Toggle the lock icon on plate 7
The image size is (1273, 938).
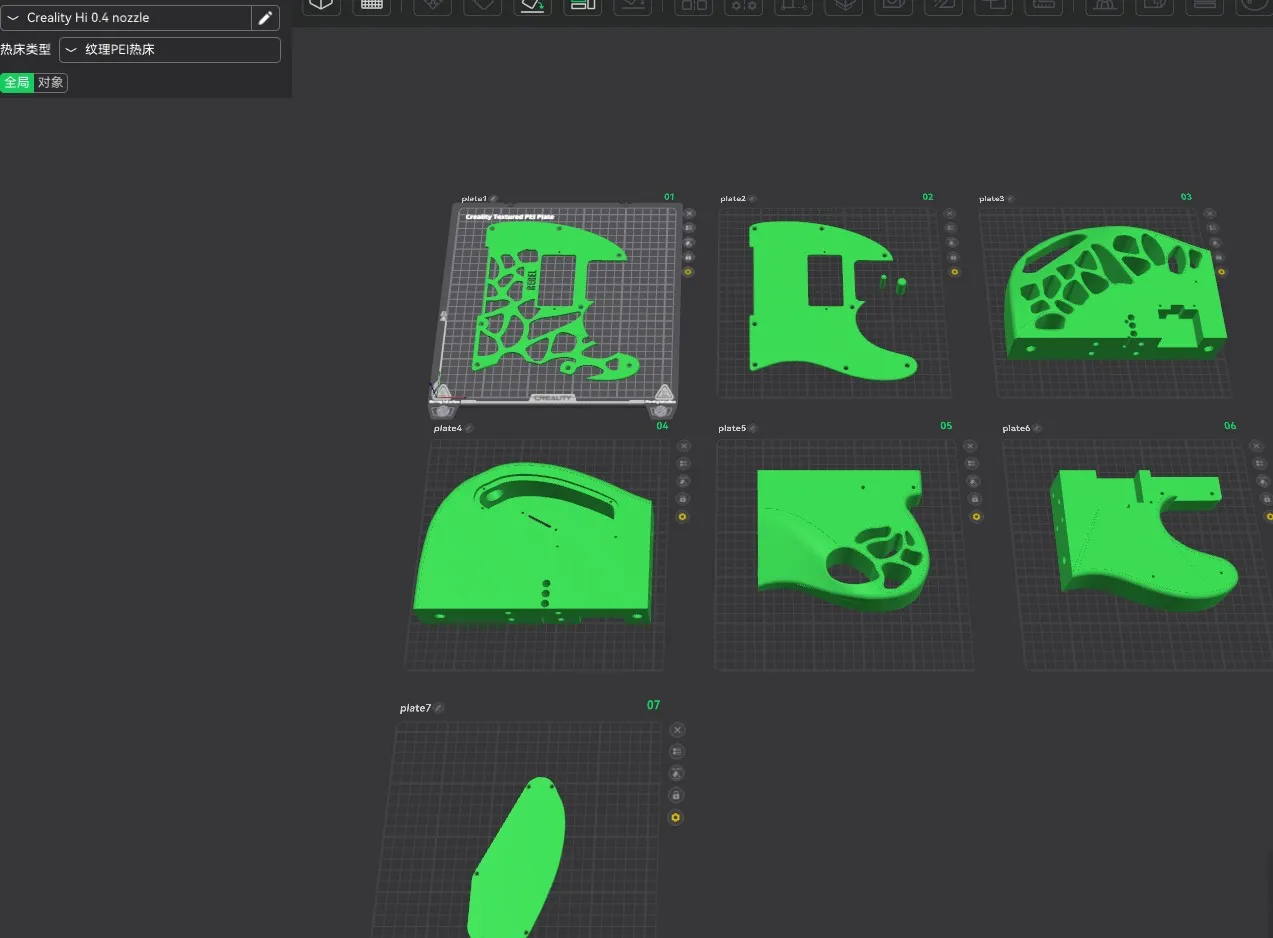pyautogui.click(x=676, y=795)
